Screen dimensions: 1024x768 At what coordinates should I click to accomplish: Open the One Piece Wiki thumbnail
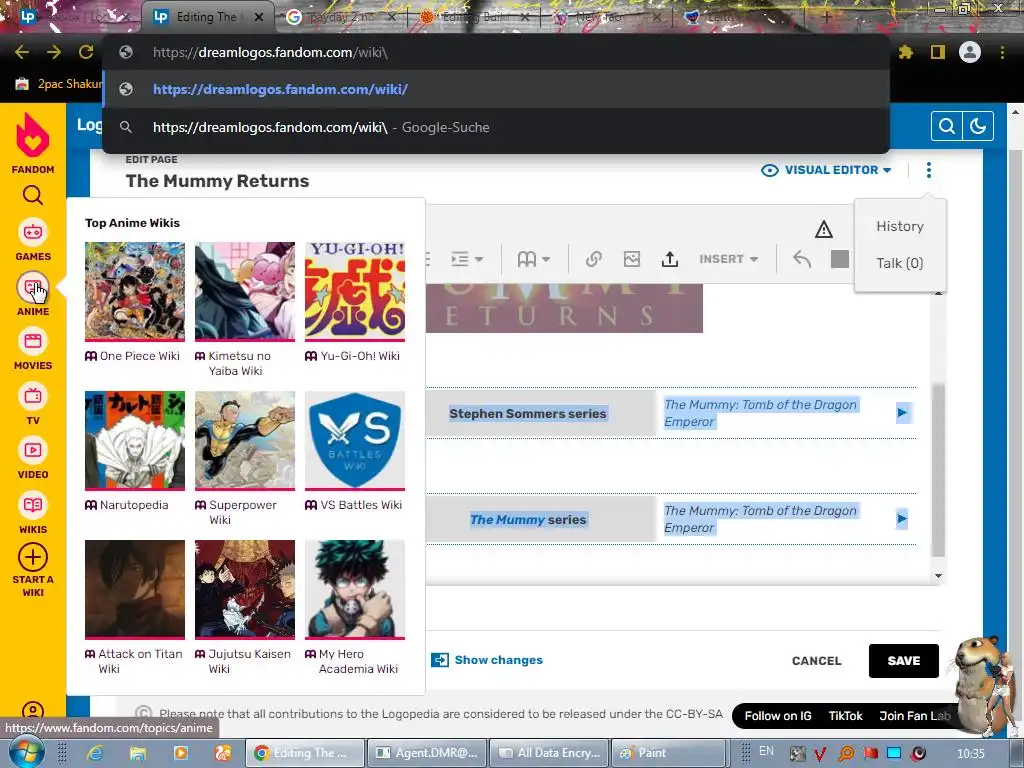click(x=135, y=291)
